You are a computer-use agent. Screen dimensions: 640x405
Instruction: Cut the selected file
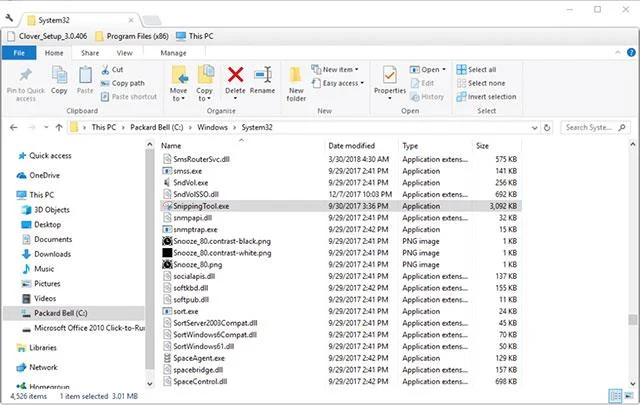coord(113,69)
